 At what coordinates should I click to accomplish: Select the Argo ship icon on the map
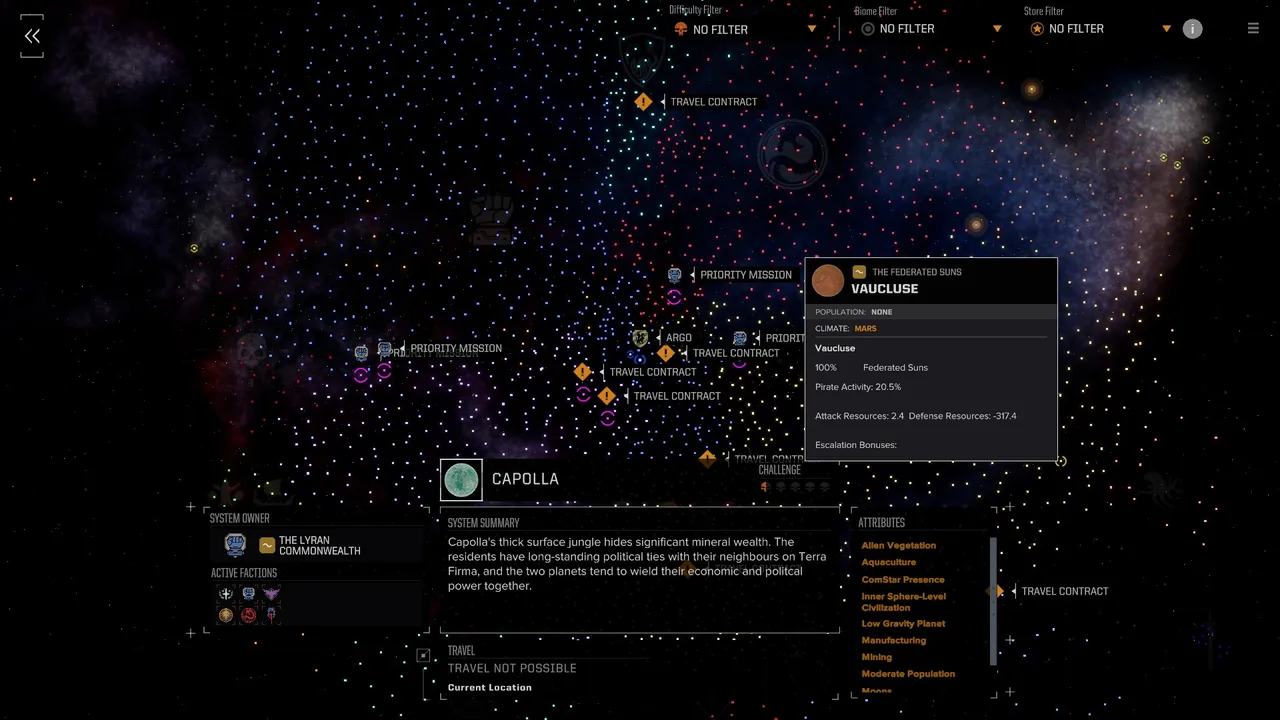[x=640, y=338]
